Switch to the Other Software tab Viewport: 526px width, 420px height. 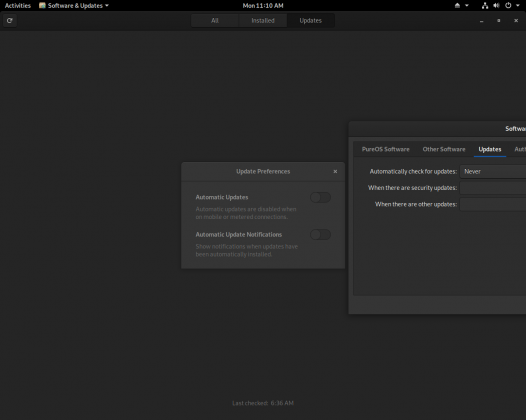444,149
